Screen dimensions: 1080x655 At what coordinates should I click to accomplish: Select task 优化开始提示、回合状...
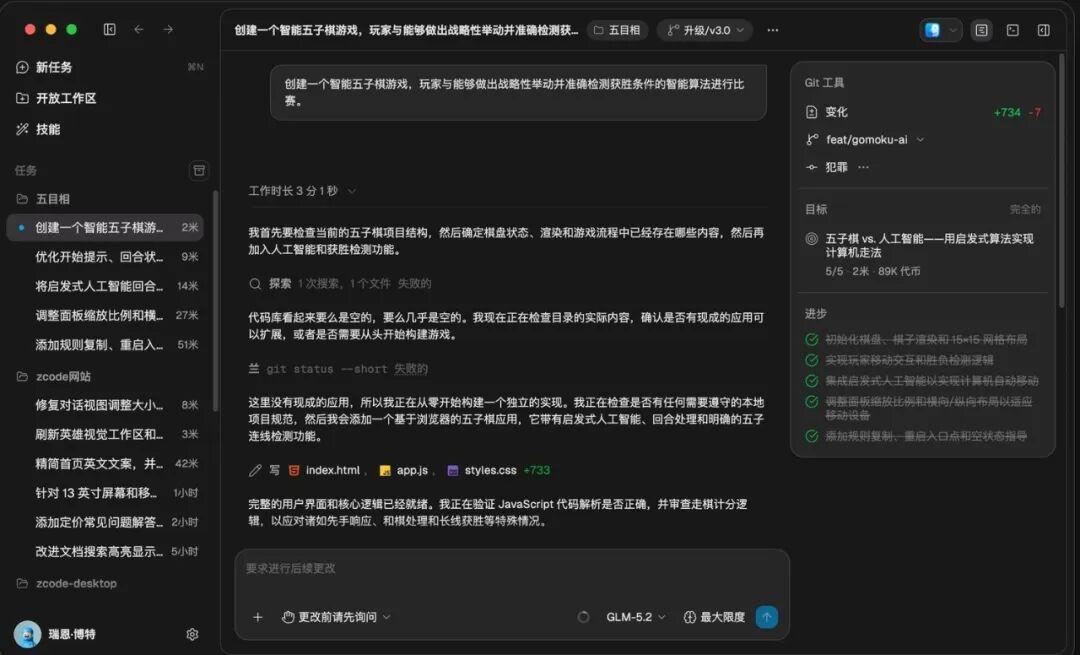(106, 256)
